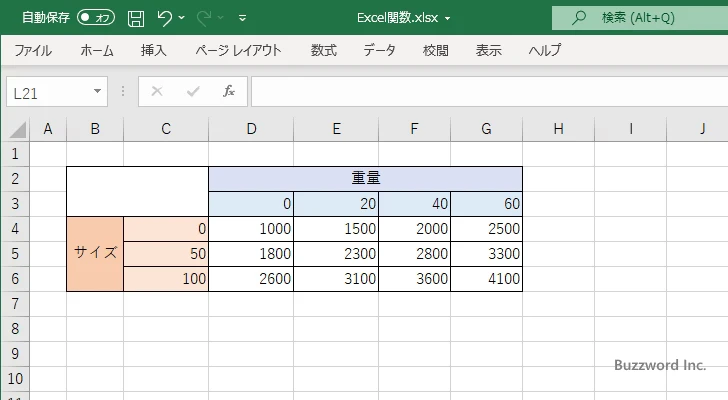The image size is (728, 400).
Task: Select column G header
Action: click(x=486, y=129)
